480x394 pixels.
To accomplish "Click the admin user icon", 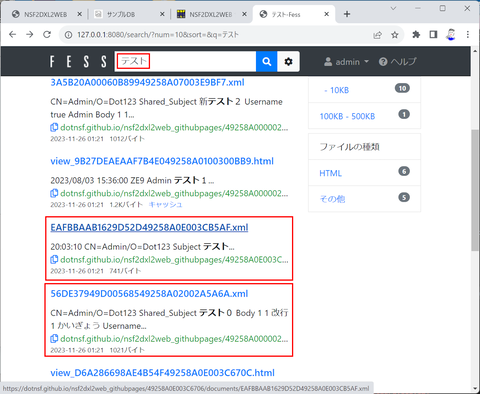I will click(x=328, y=62).
